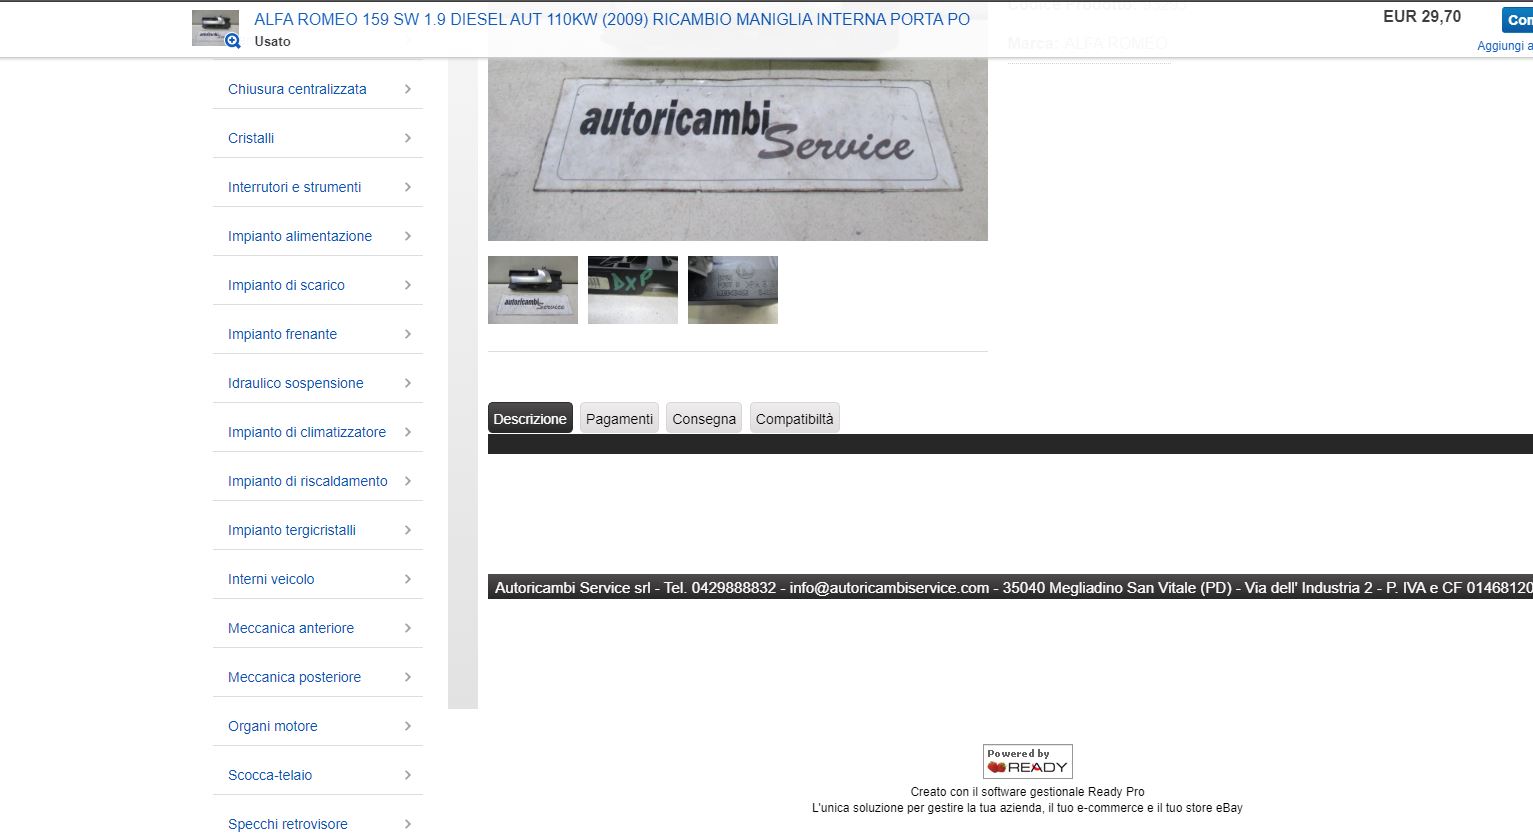This screenshot has width=1533, height=839.
Task: Open Meccanica anteriore category
Action: tap(291, 628)
